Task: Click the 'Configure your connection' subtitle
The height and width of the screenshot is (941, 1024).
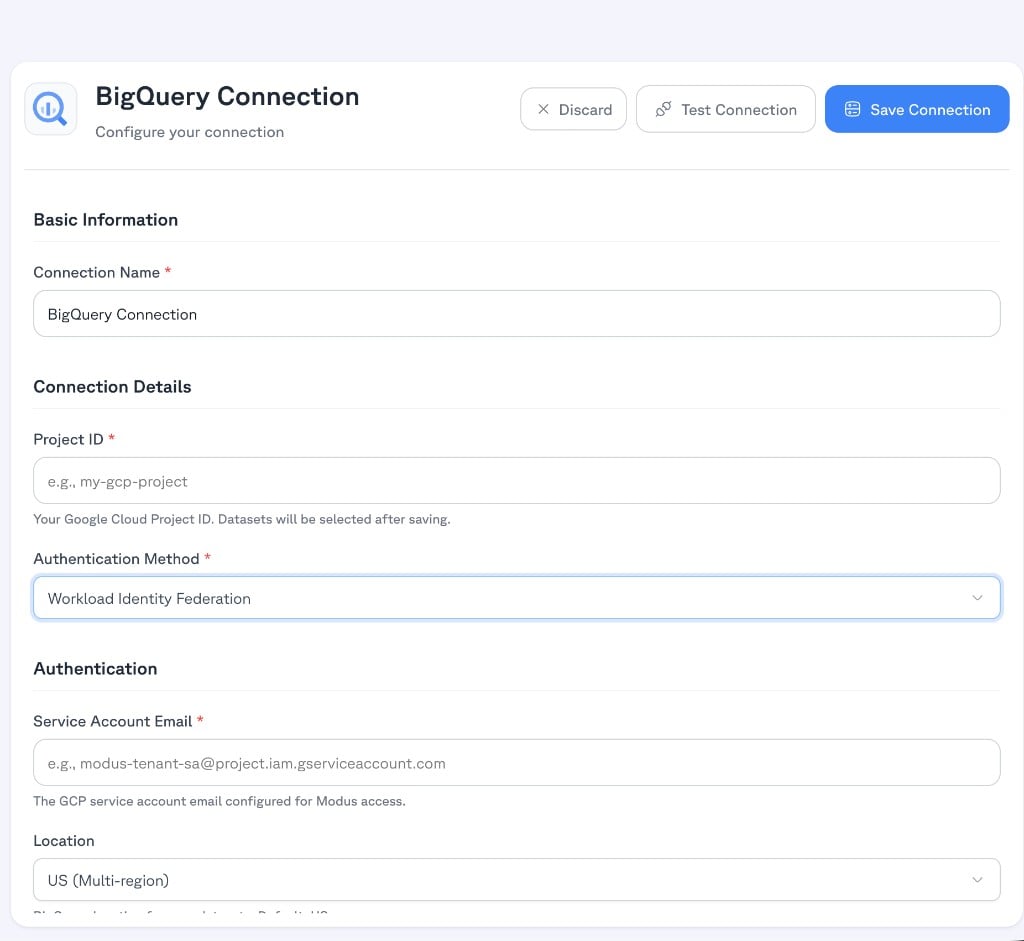Action: pyautogui.click(x=189, y=132)
